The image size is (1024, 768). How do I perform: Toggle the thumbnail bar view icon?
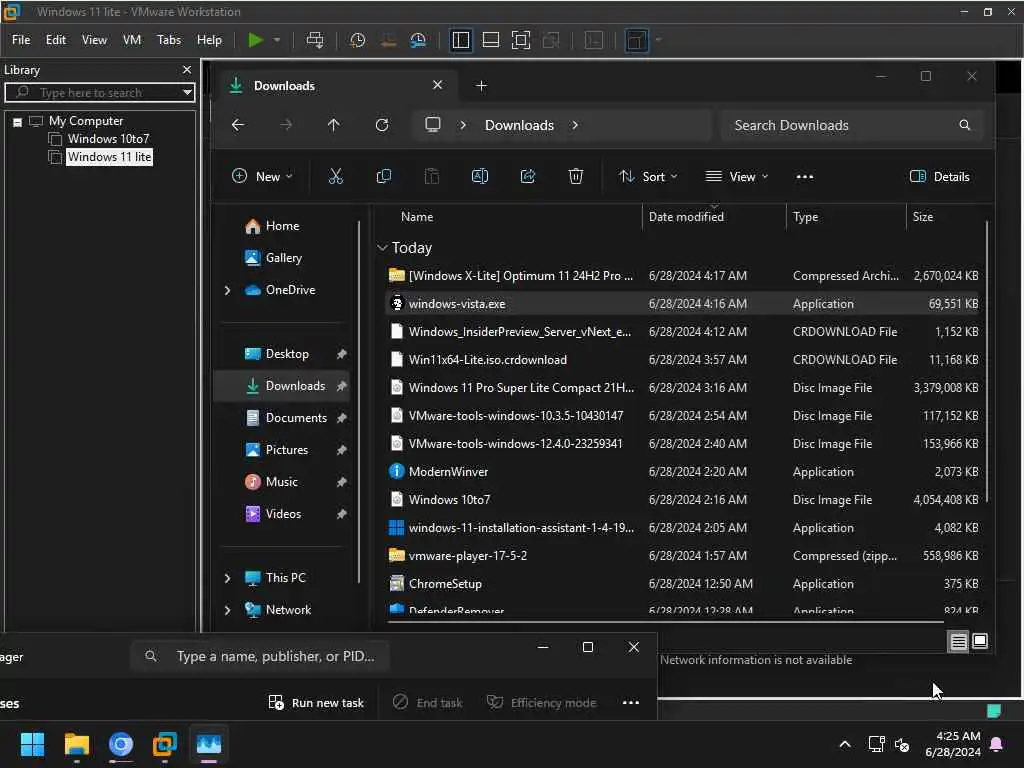click(490, 40)
